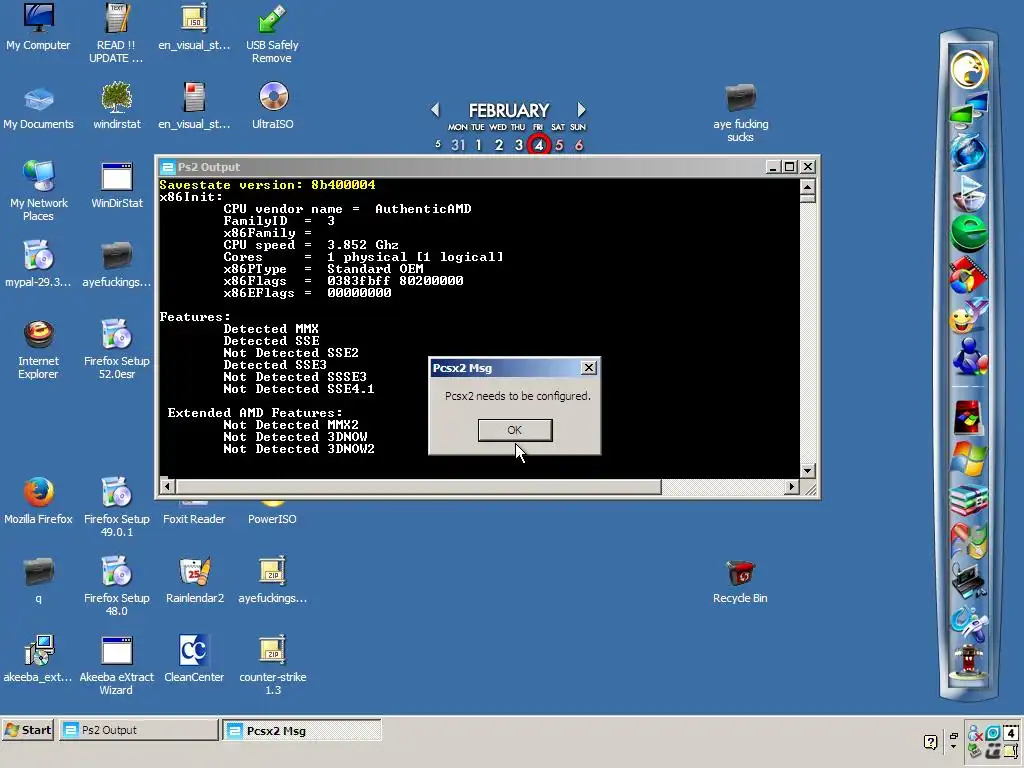Screen dimensions: 1024x768
Task: Launch the MSN Messenger buddy icon in the dock
Action: (x=968, y=356)
